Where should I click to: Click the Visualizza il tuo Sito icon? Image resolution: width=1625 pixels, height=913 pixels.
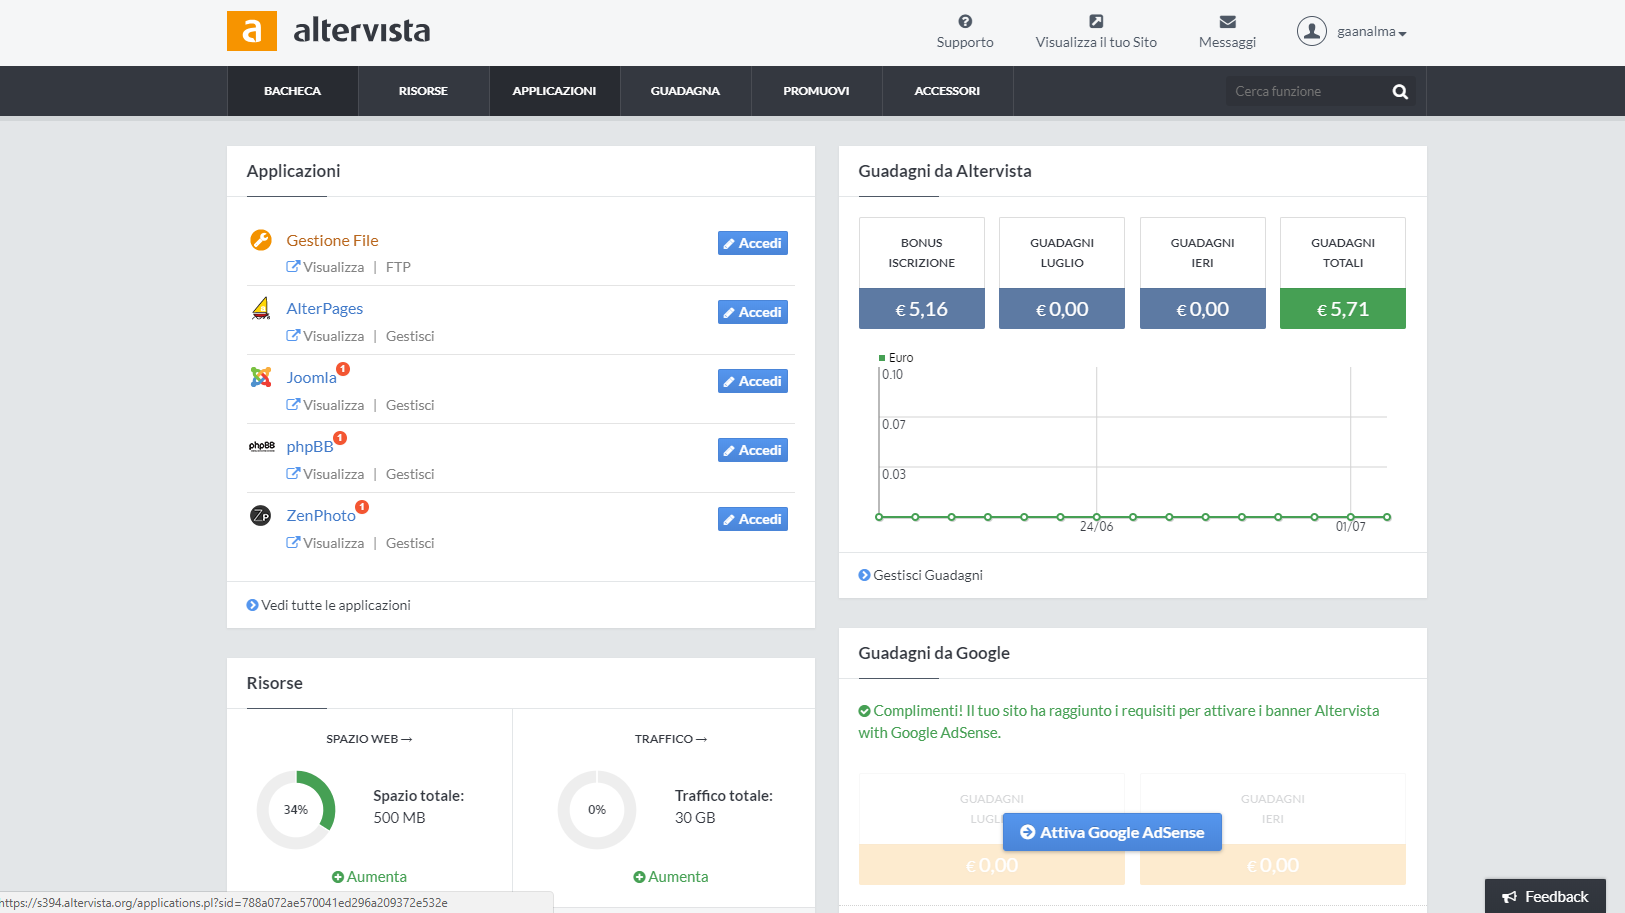1096,21
